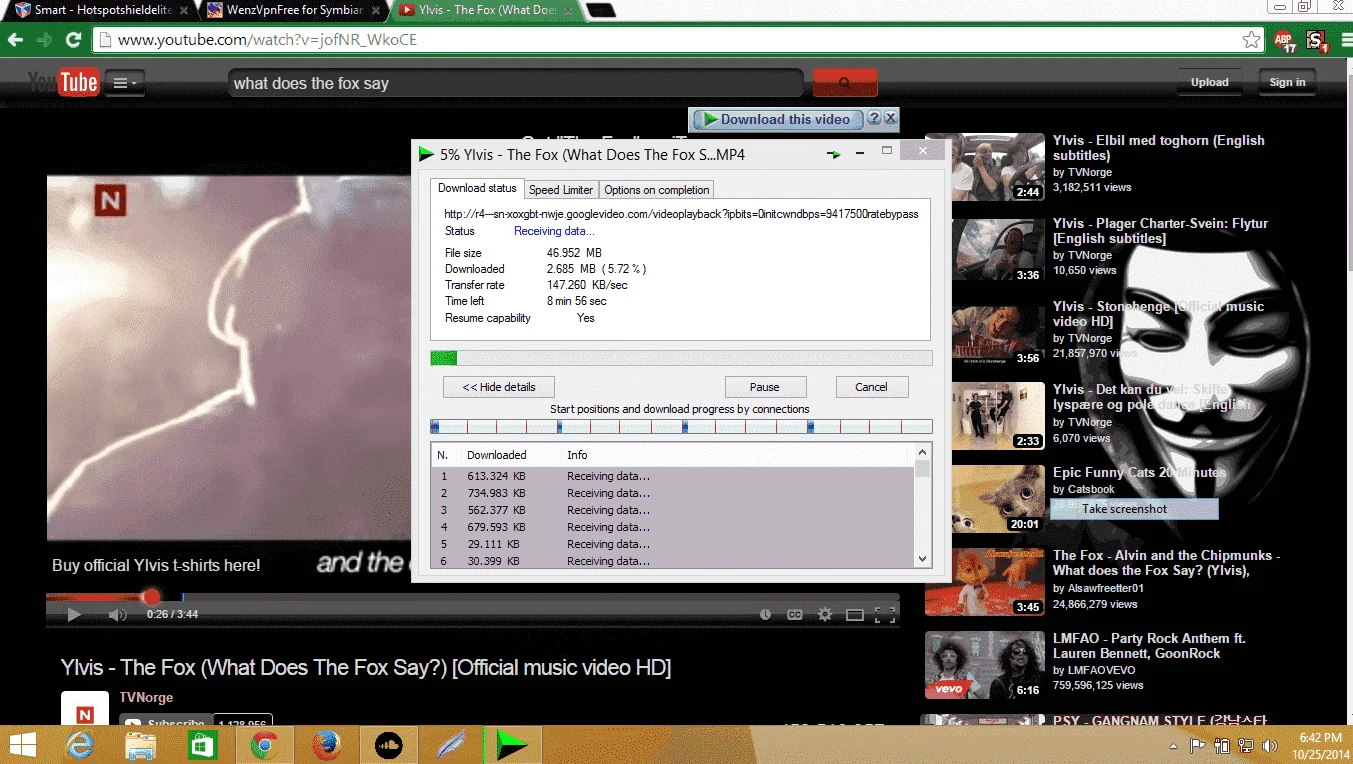Viewport: 1353px width, 764px height.
Task: Click the YouTube logo
Action: tap(63, 82)
